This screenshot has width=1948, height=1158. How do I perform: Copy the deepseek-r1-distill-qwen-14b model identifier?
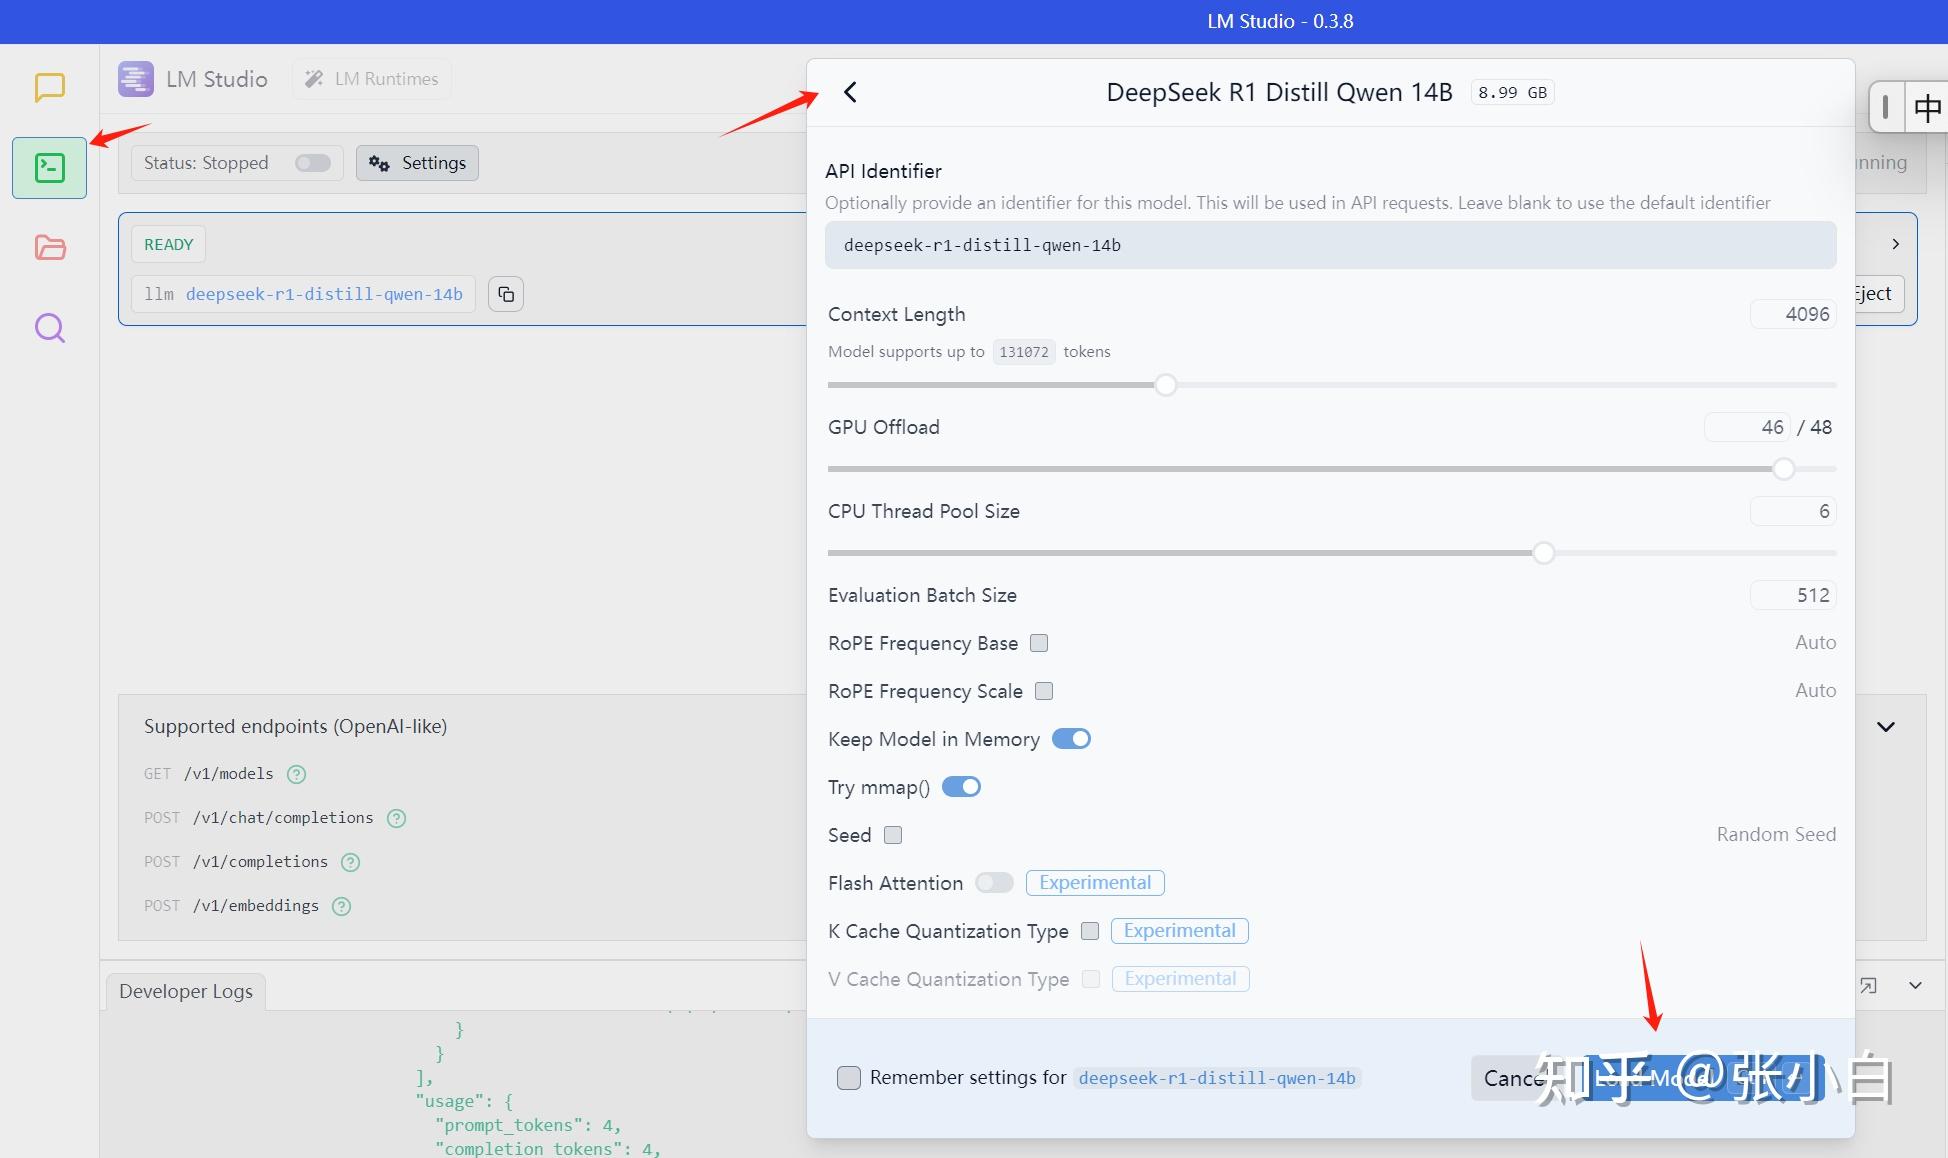point(506,294)
